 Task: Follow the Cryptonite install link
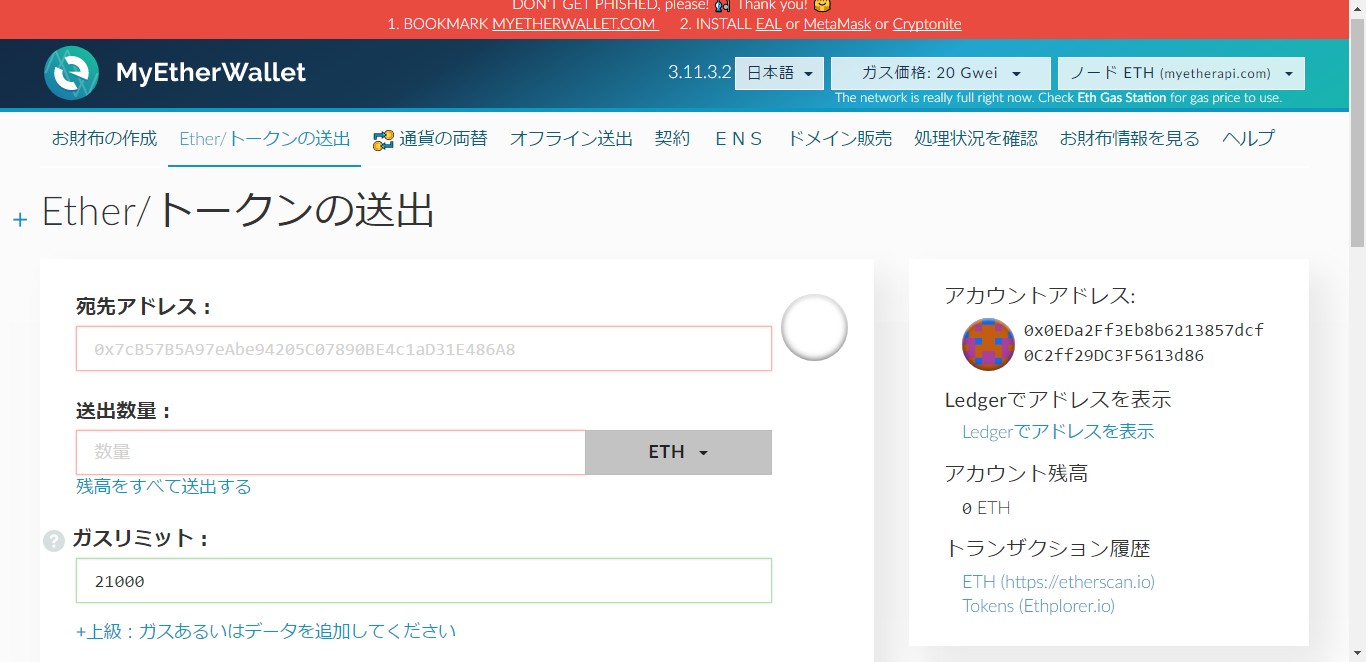point(927,23)
